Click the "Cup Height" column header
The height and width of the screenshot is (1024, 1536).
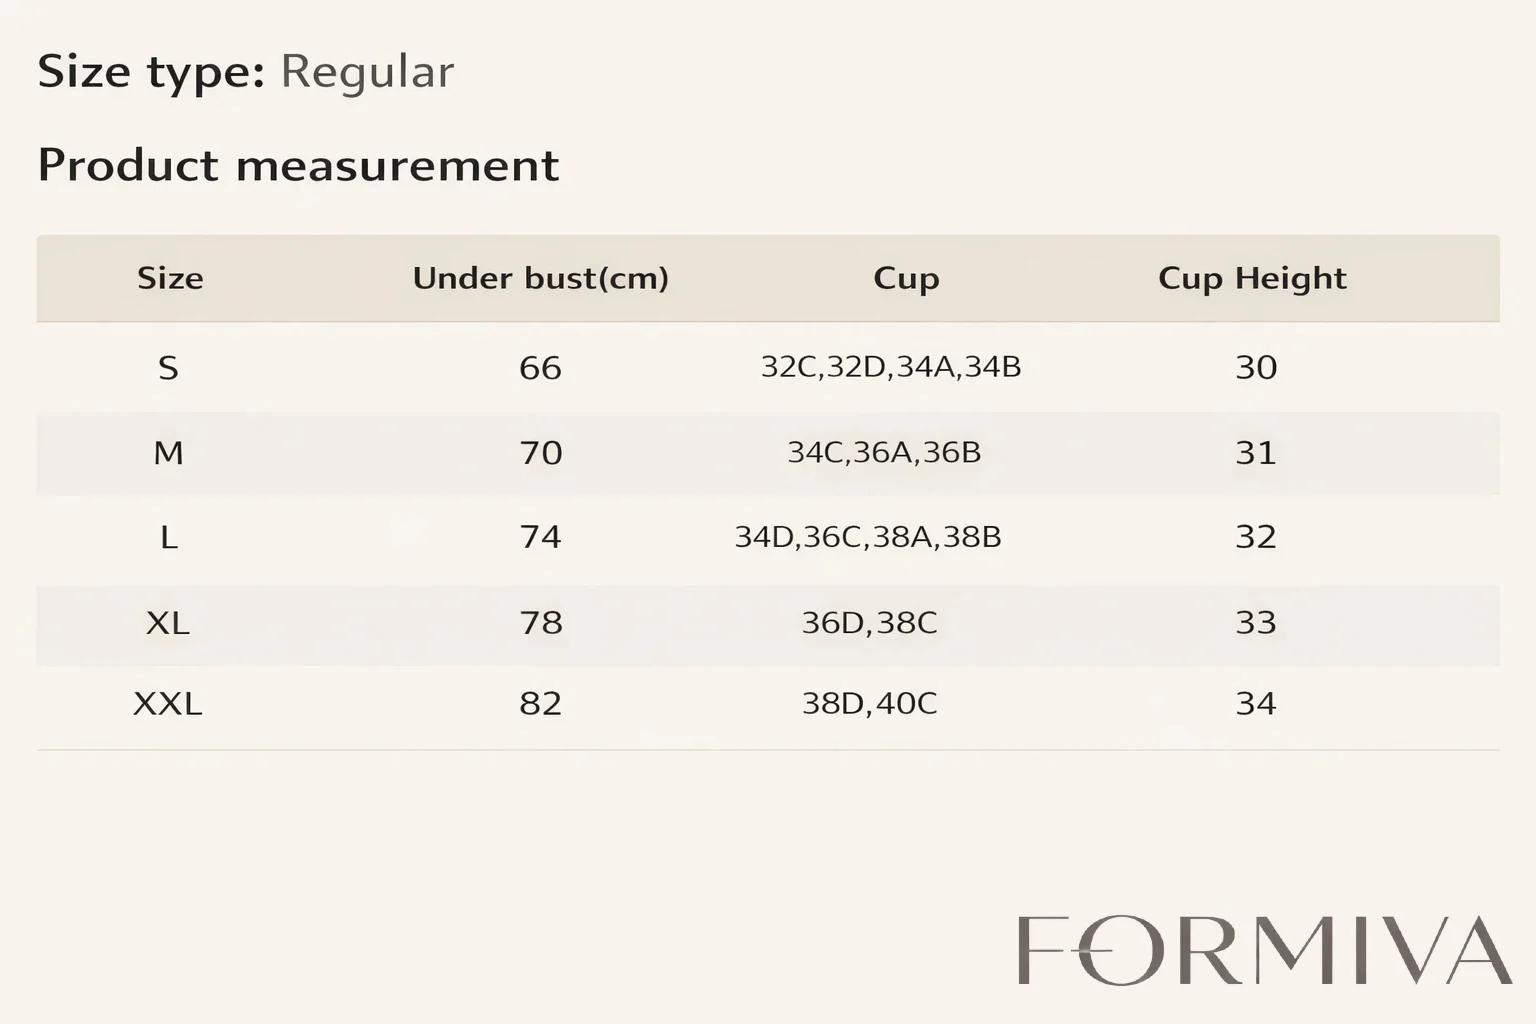(1252, 278)
